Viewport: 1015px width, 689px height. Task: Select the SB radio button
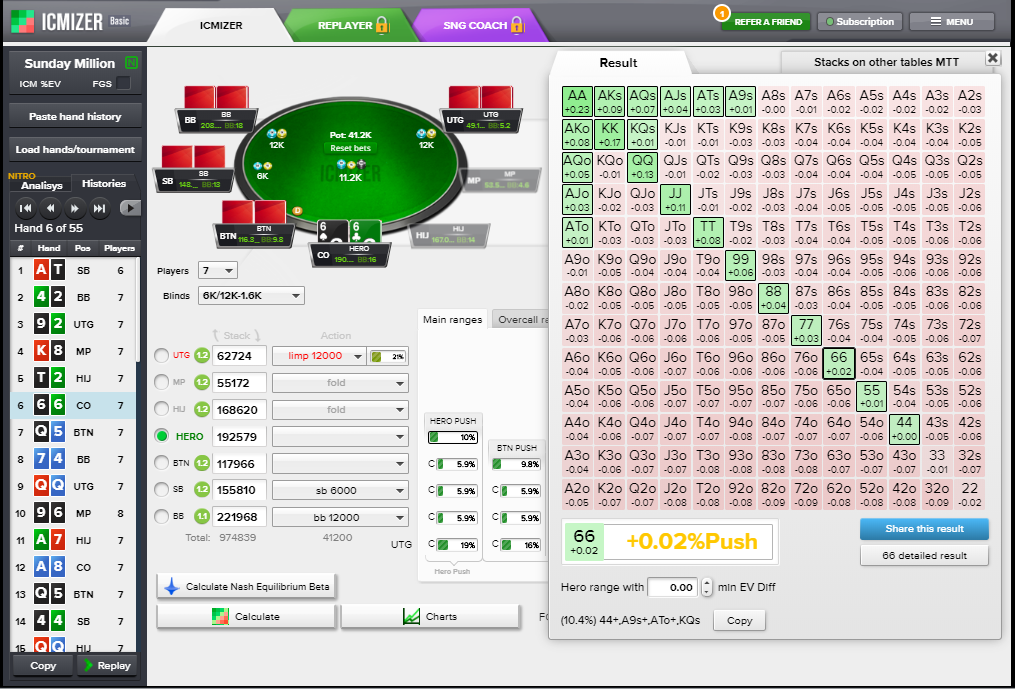pyautogui.click(x=162, y=490)
